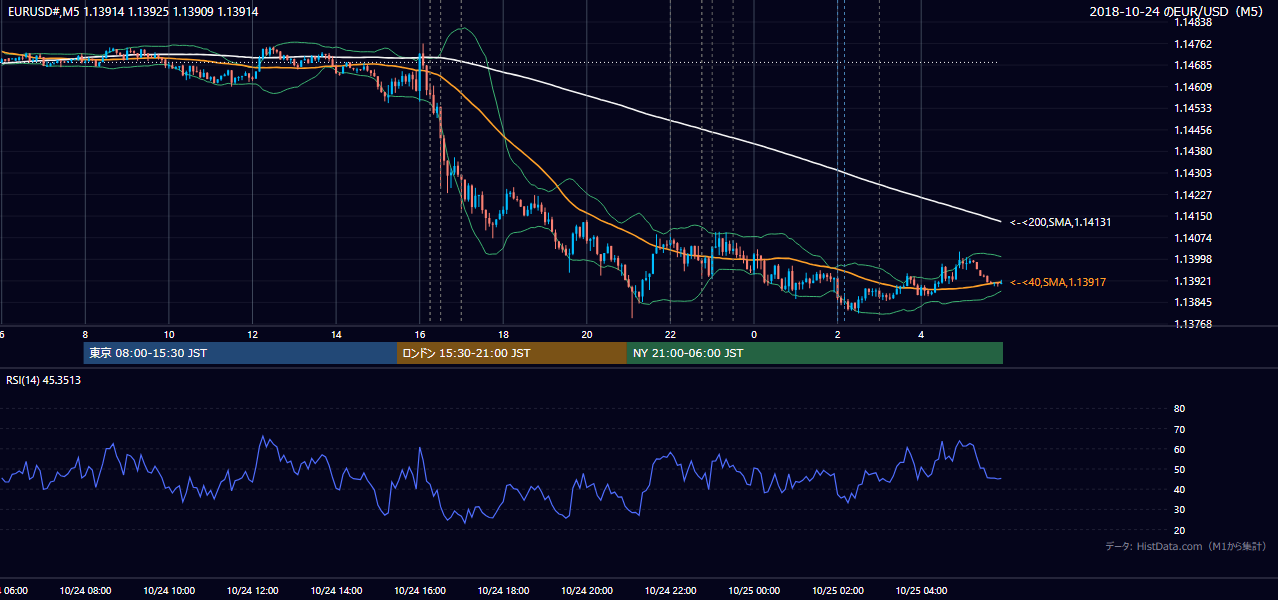
Task: Click price axis value 1.14150
Action: click(x=1193, y=216)
